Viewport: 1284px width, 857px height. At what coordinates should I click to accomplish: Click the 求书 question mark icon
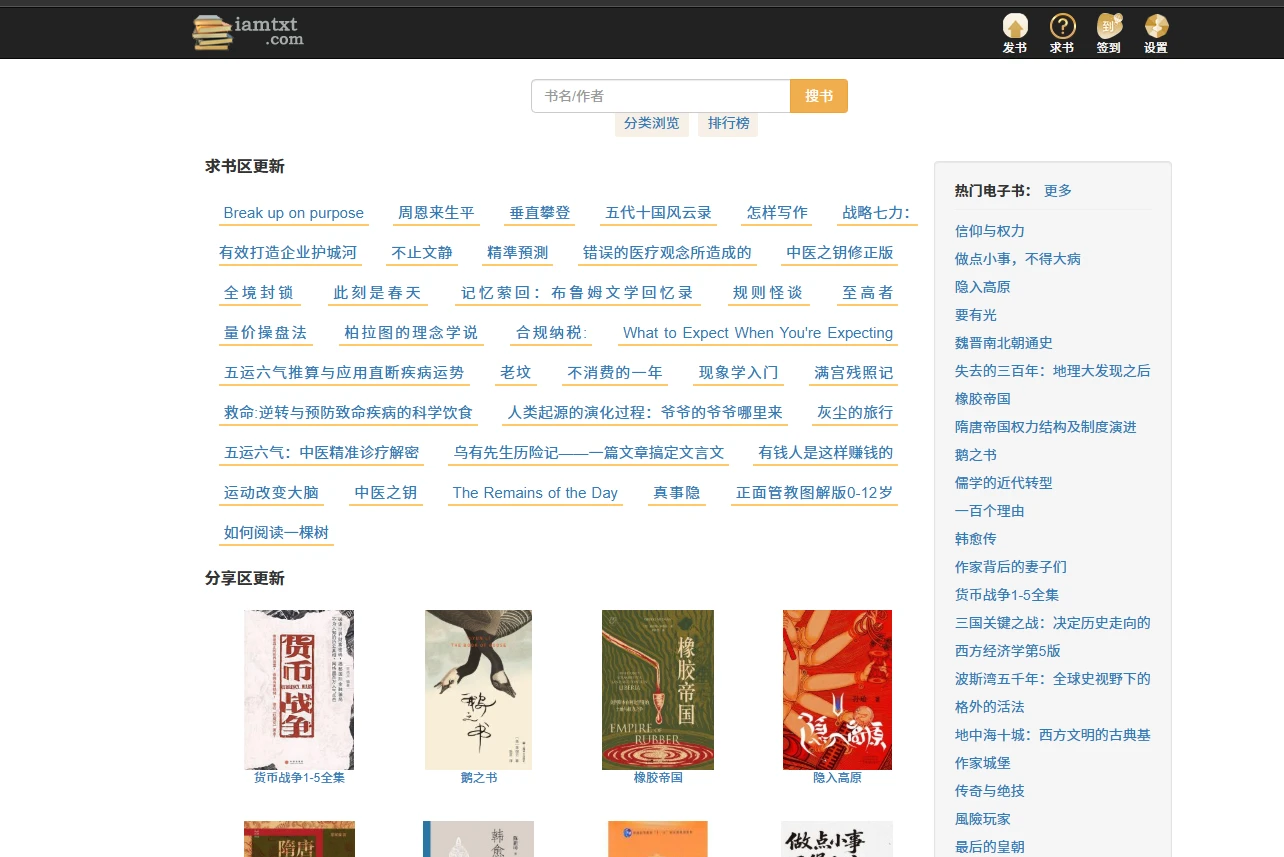click(x=1061, y=27)
